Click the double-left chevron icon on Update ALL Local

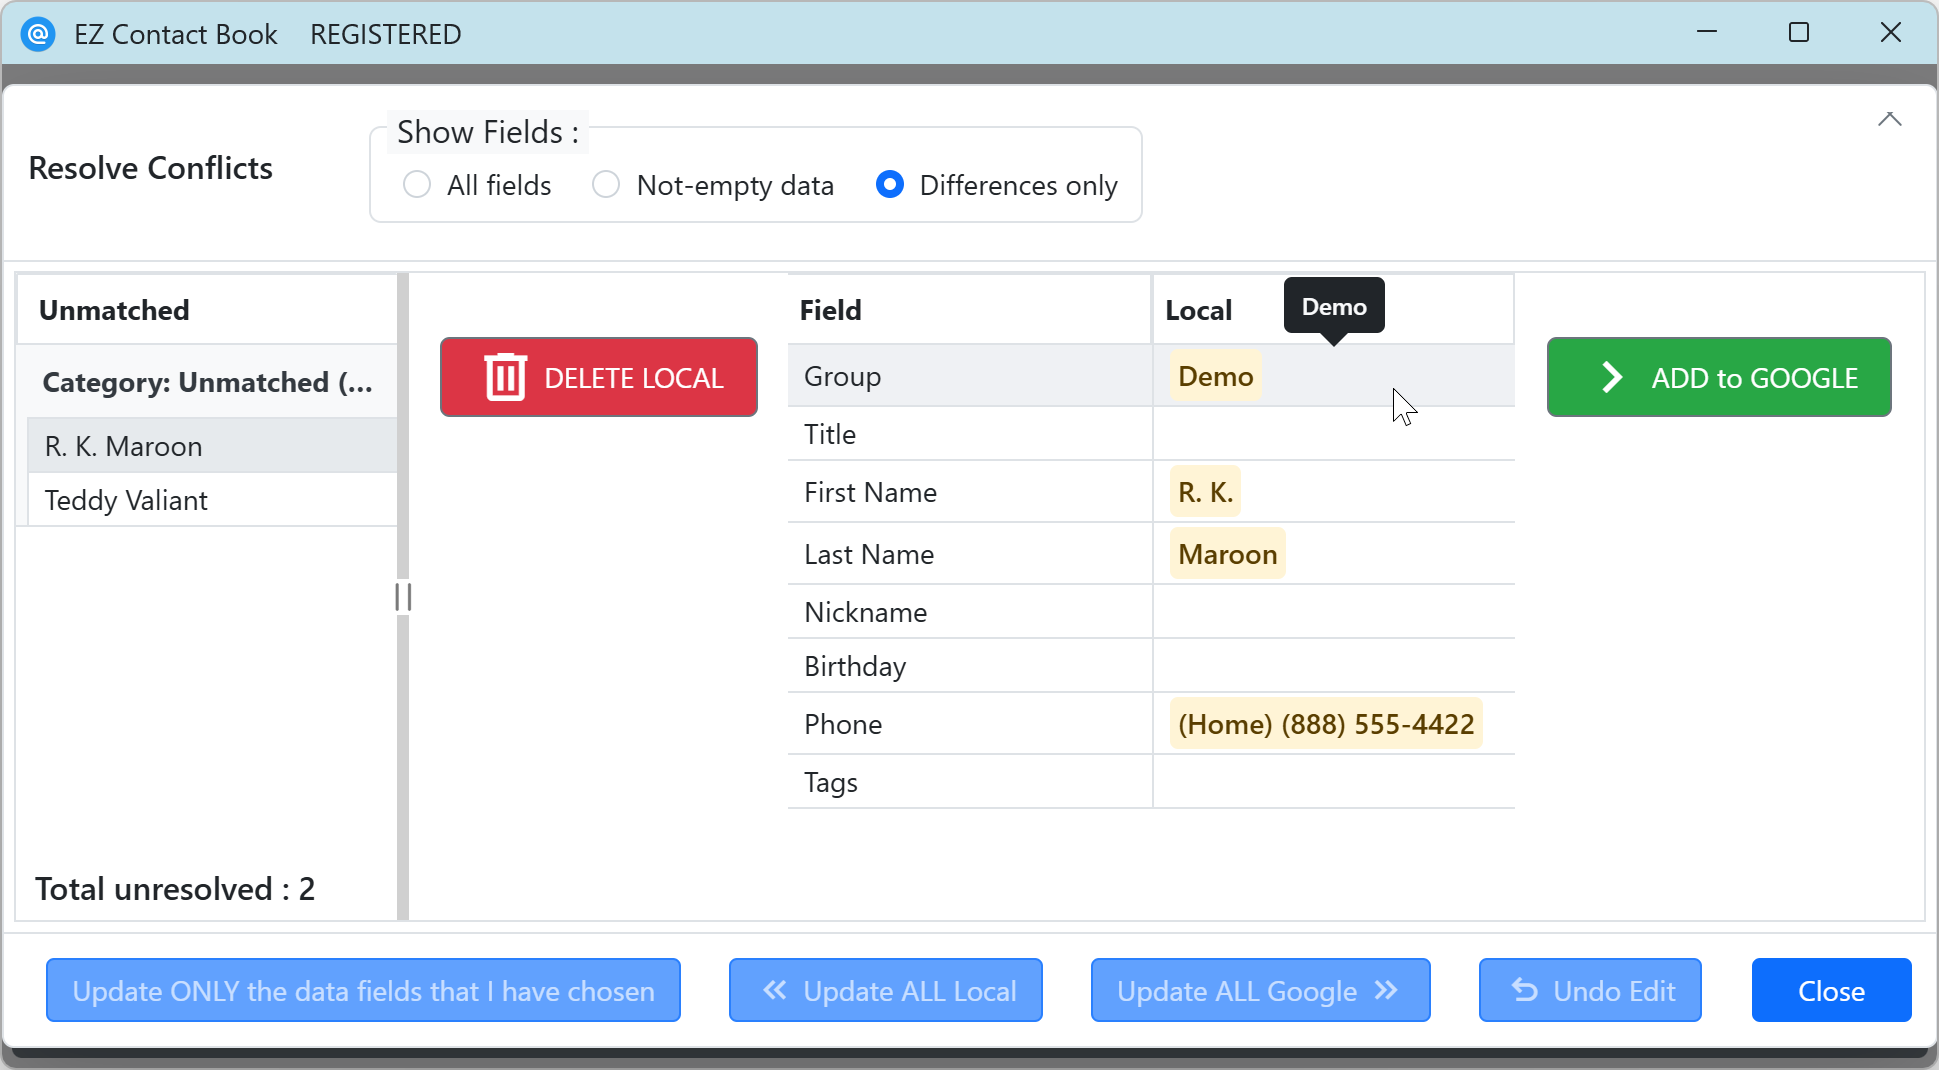[x=772, y=990]
